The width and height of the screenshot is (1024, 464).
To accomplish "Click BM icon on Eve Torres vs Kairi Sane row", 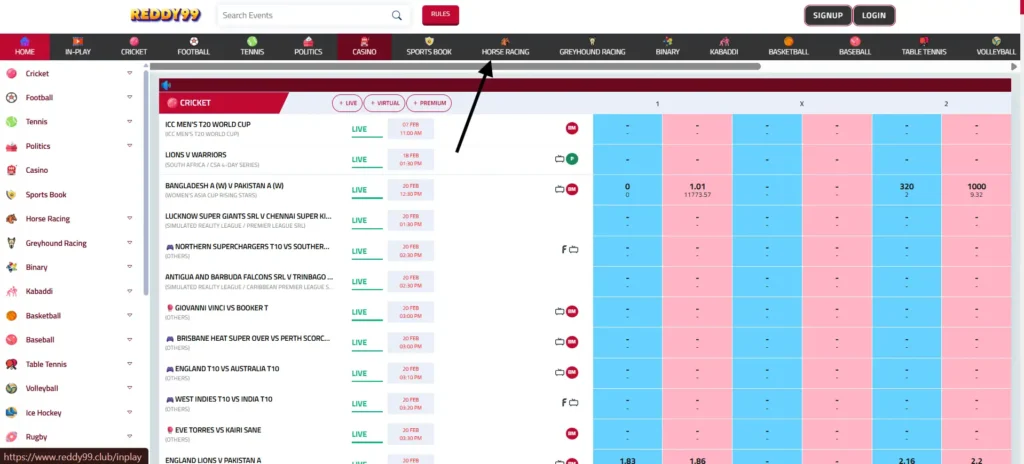I will (571, 434).
